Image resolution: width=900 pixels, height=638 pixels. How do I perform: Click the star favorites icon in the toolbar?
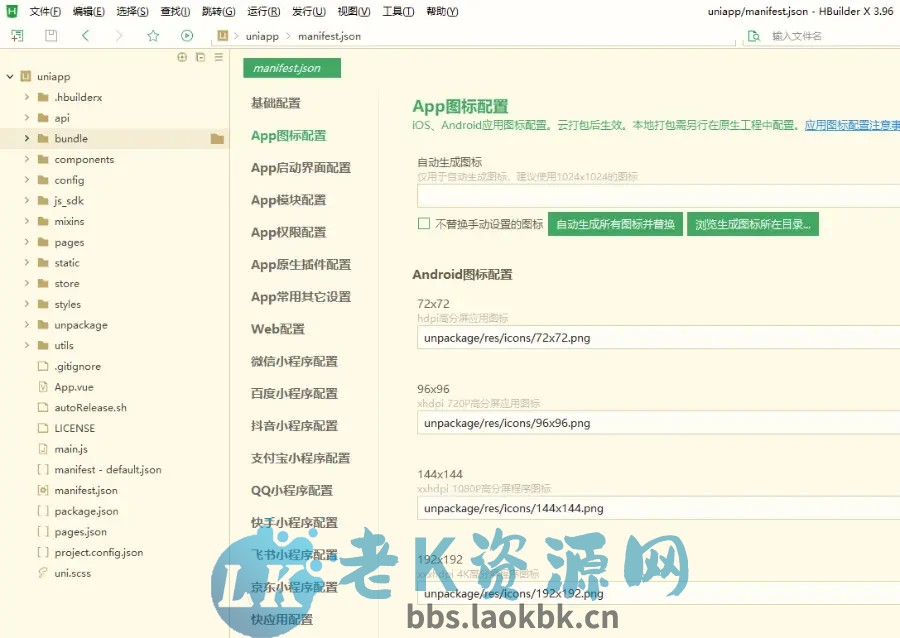(x=152, y=35)
